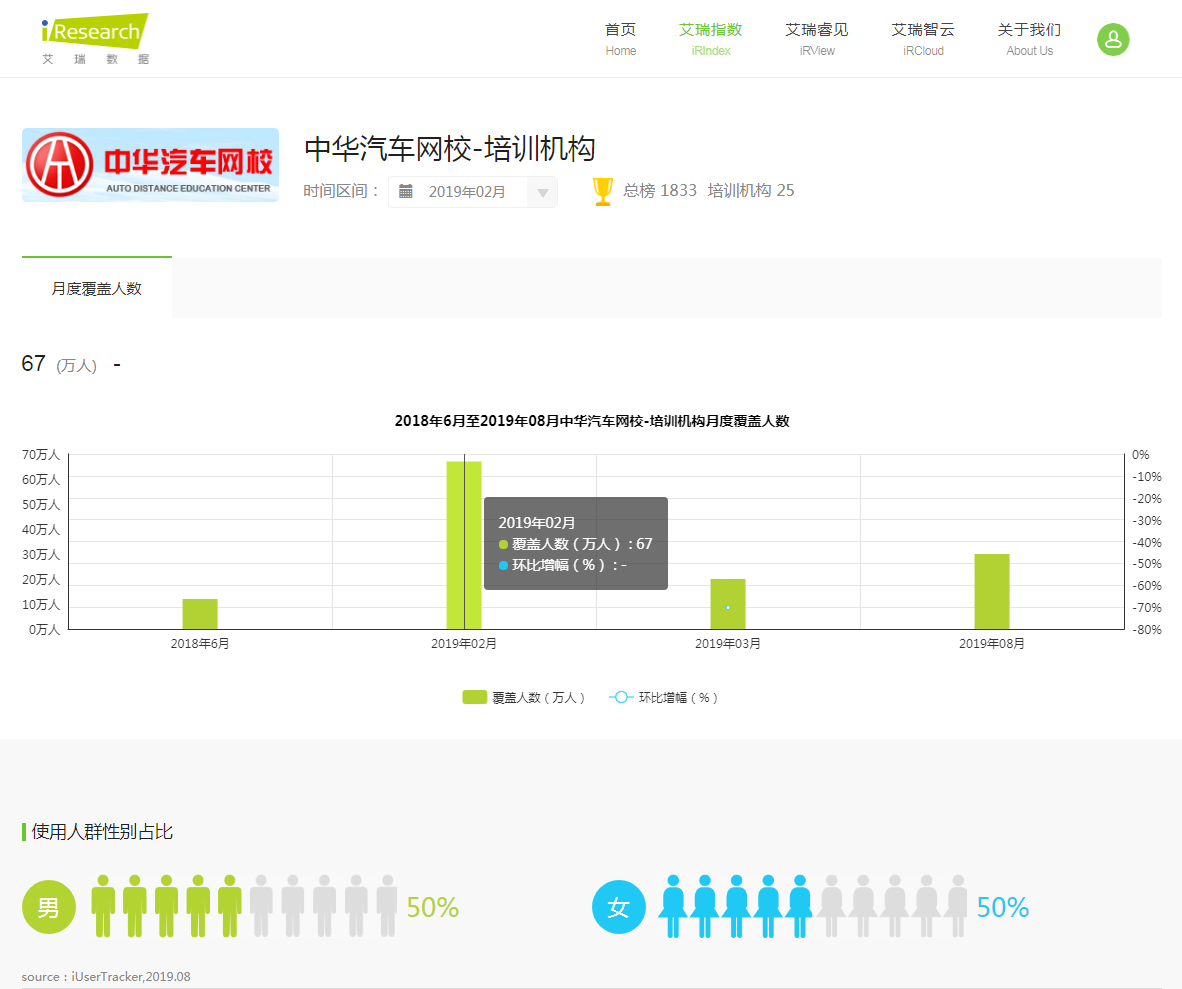Image resolution: width=1182 pixels, height=989 pixels.
Task: Click the blue 女 gender circle icon
Action: pyautogui.click(x=619, y=907)
